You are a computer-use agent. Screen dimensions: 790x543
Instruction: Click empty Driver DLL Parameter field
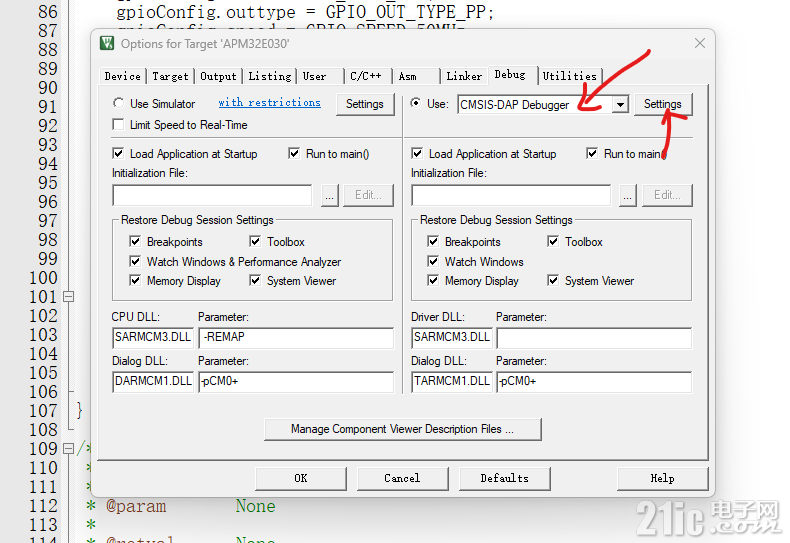click(595, 338)
